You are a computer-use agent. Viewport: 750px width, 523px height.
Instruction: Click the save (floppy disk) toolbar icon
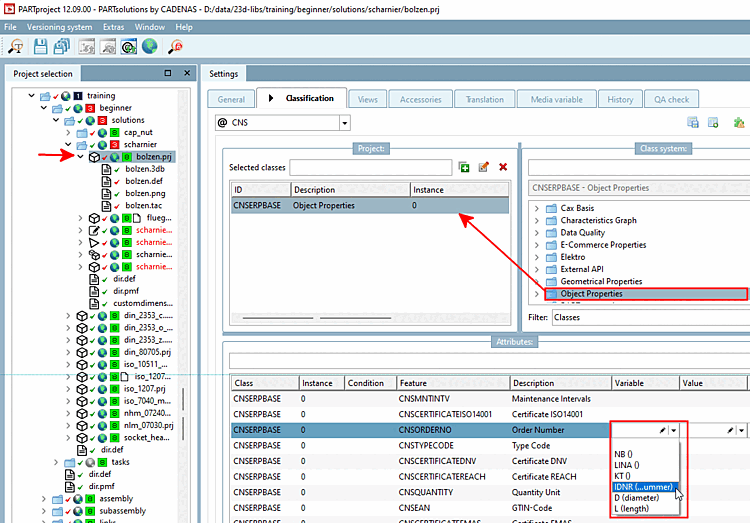41,46
